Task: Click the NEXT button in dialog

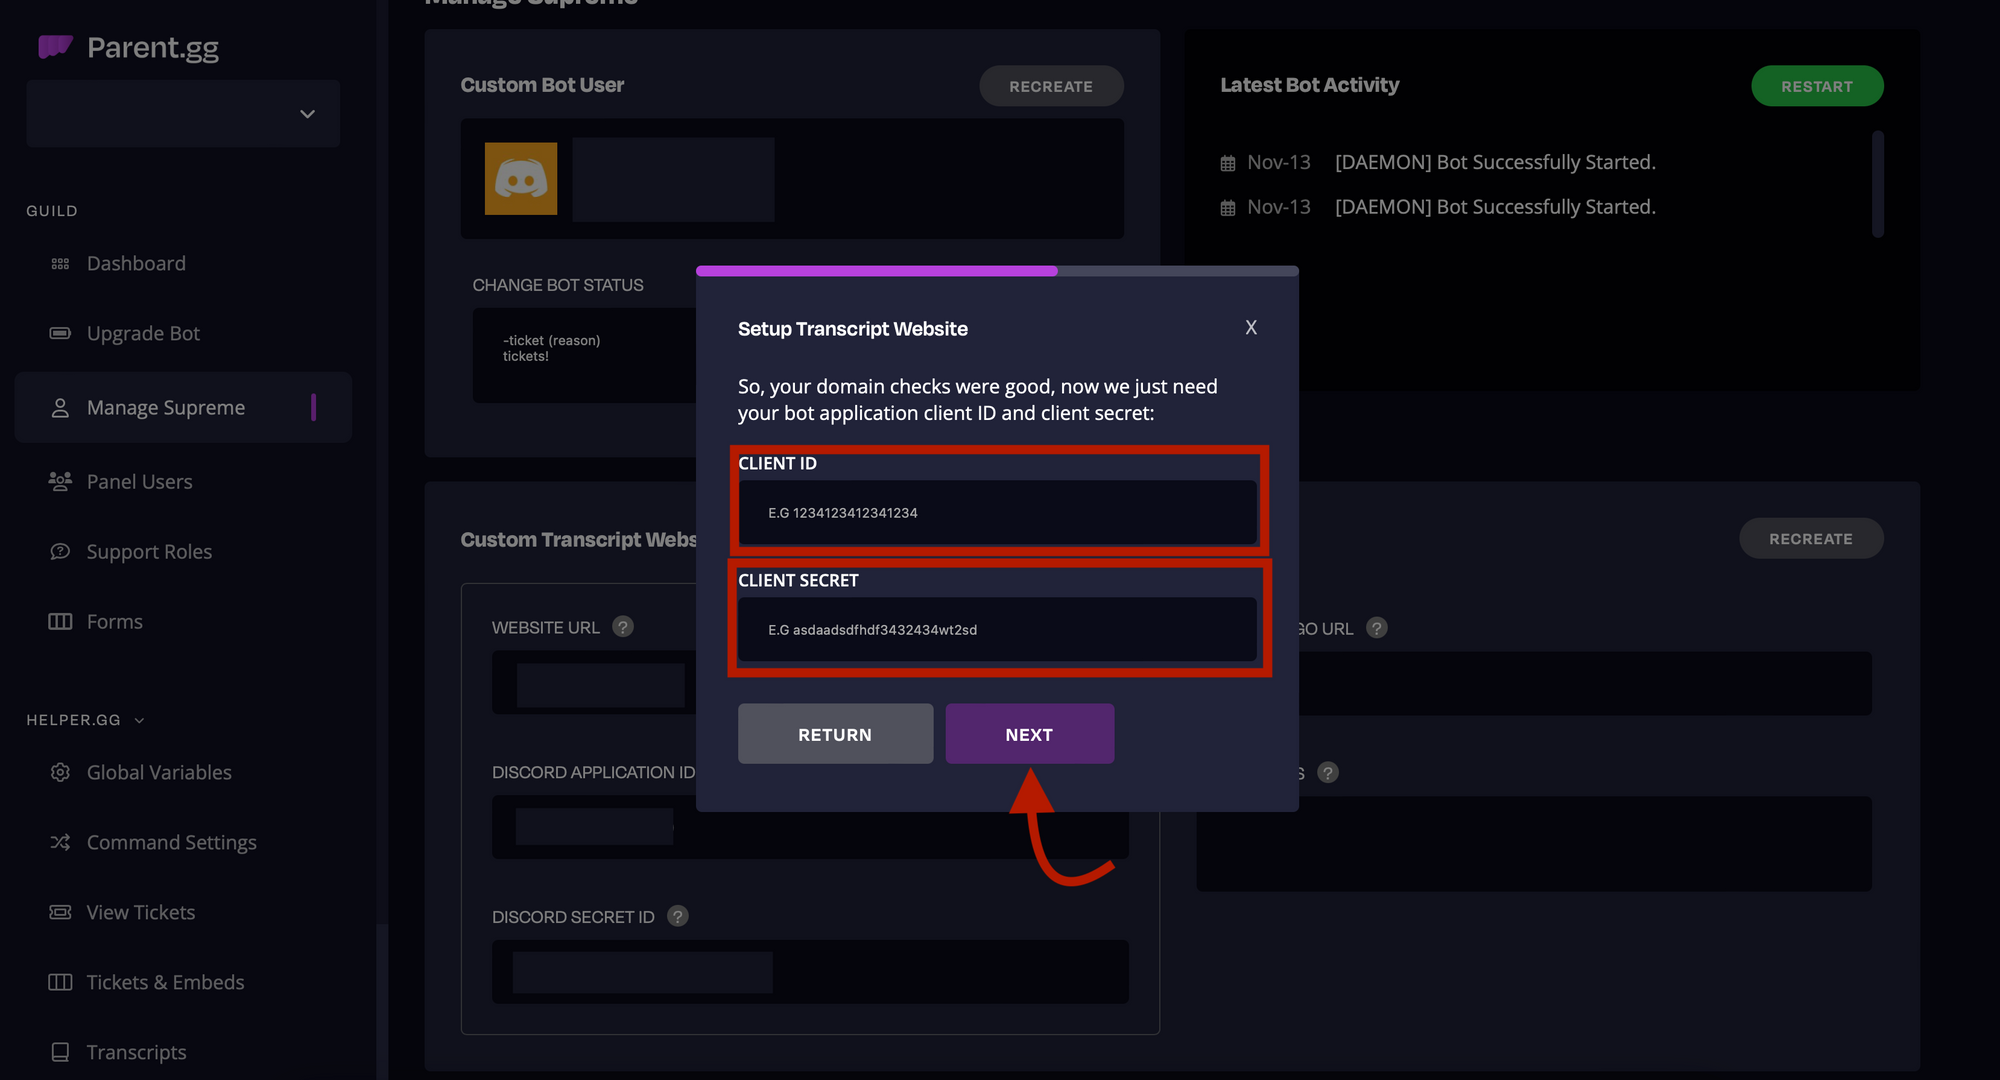Action: pyautogui.click(x=1029, y=734)
